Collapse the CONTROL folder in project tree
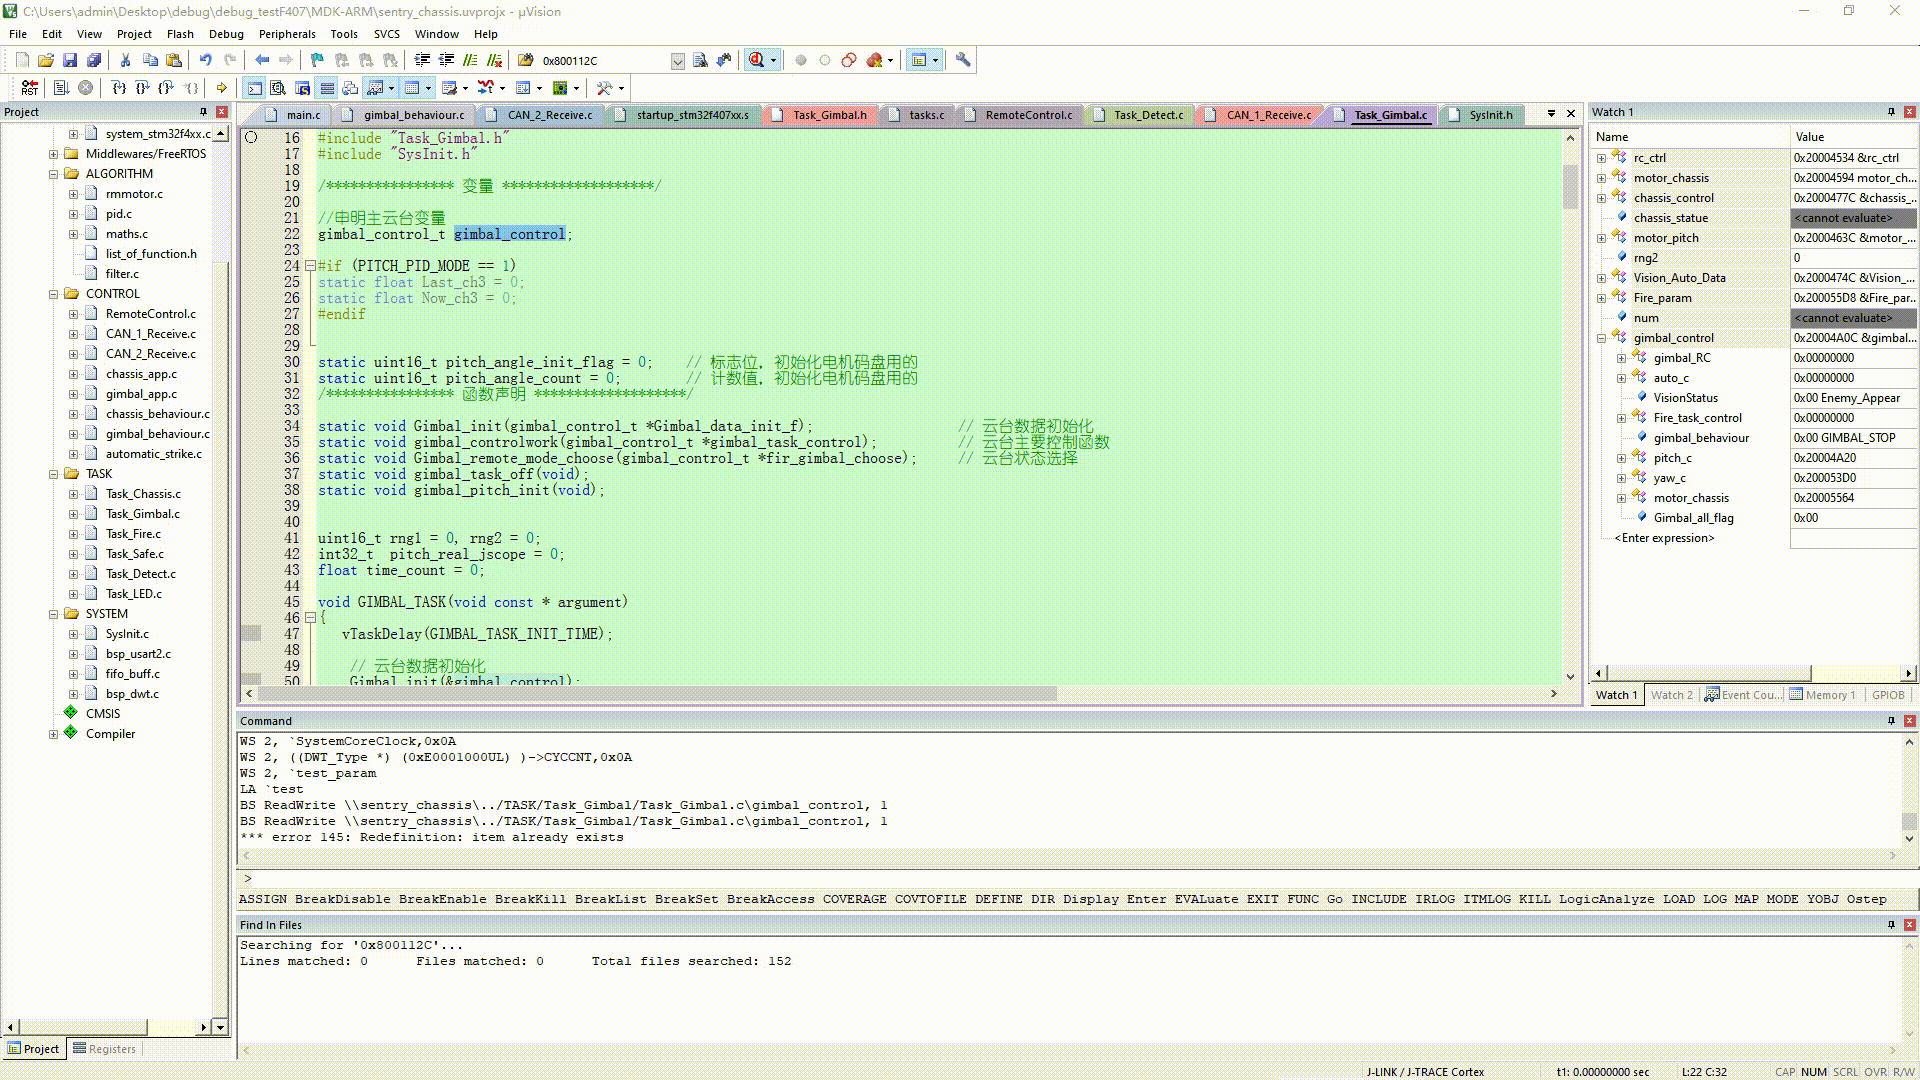Image resolution: width=1920 pixels, height=1080 pixels. coord(53,294)
